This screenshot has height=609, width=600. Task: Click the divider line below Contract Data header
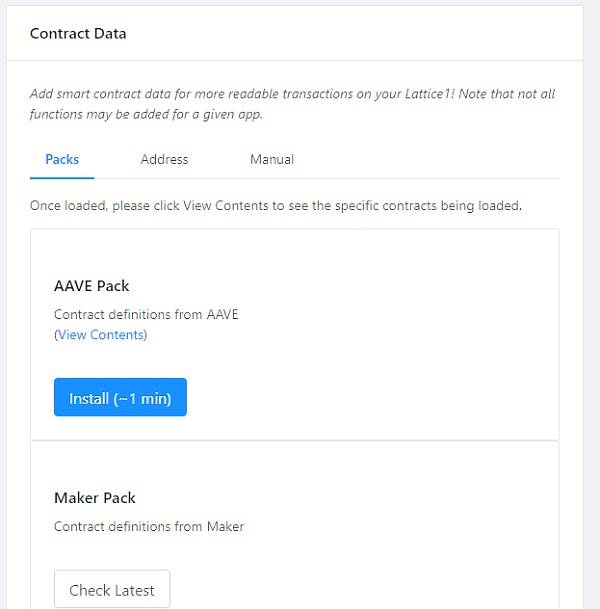coord(295,60)
